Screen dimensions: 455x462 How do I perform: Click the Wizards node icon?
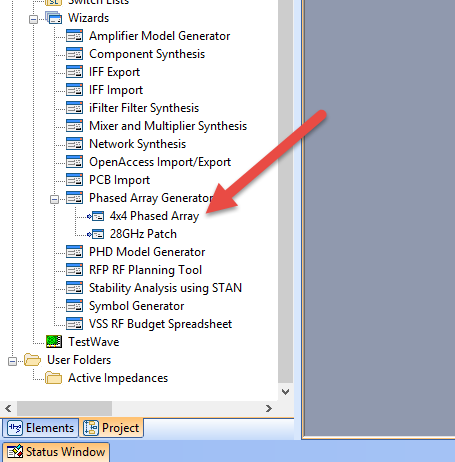coord(54,18)
